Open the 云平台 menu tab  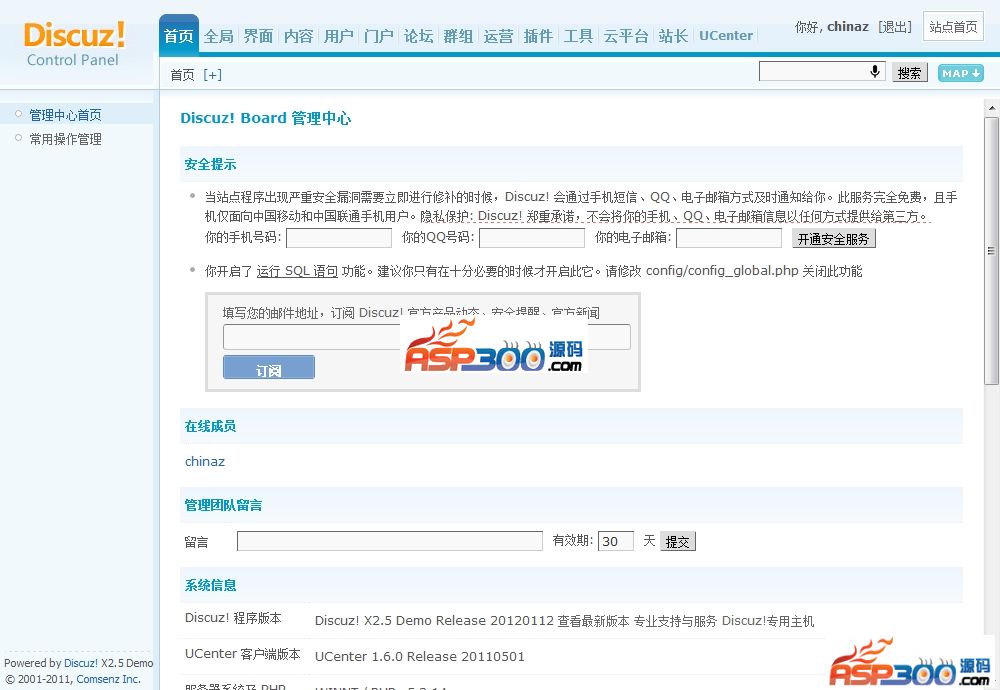coord(626,36)
